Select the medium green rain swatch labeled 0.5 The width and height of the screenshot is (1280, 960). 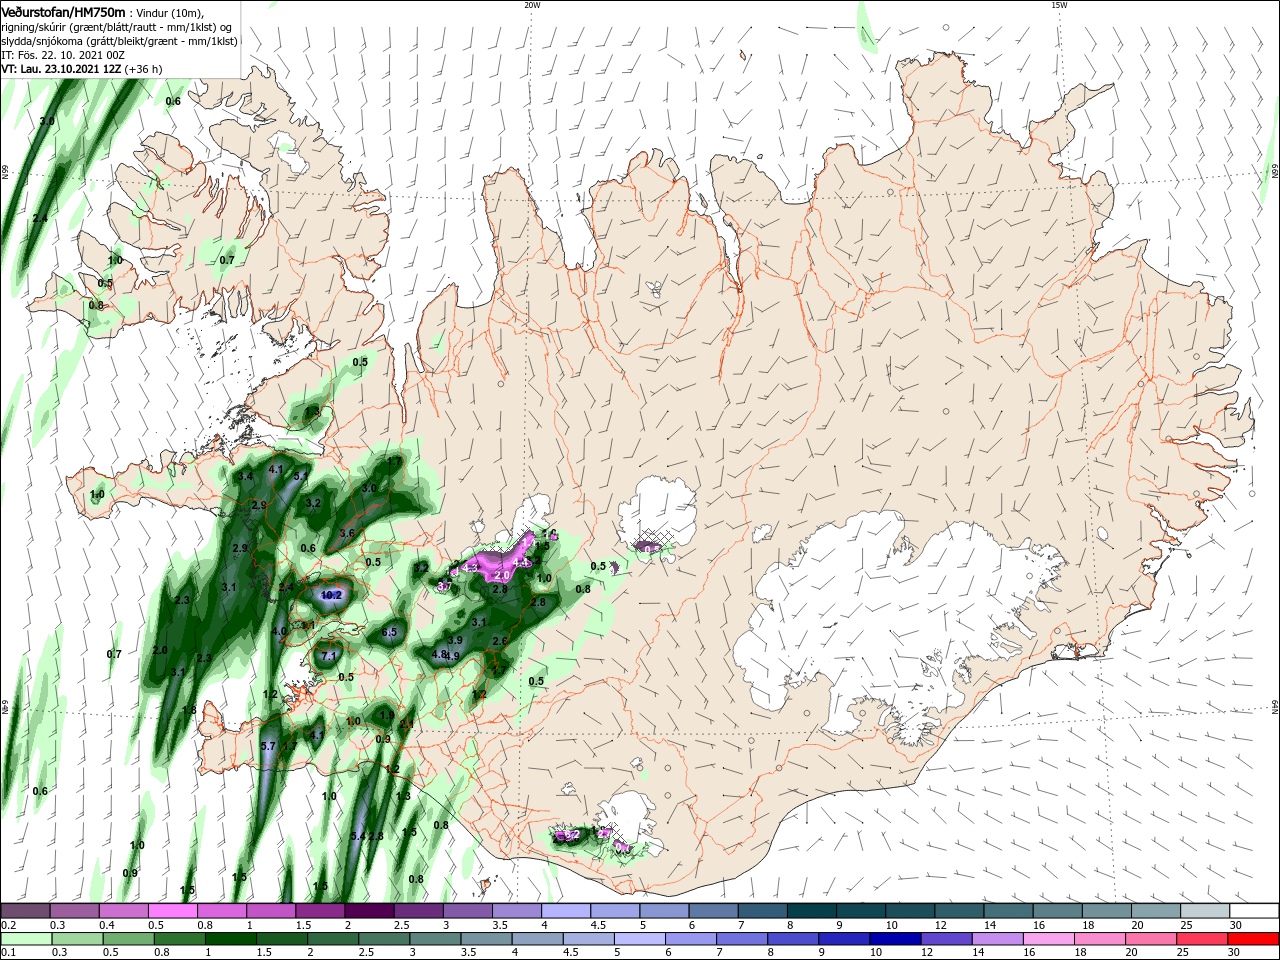point(128,939)
